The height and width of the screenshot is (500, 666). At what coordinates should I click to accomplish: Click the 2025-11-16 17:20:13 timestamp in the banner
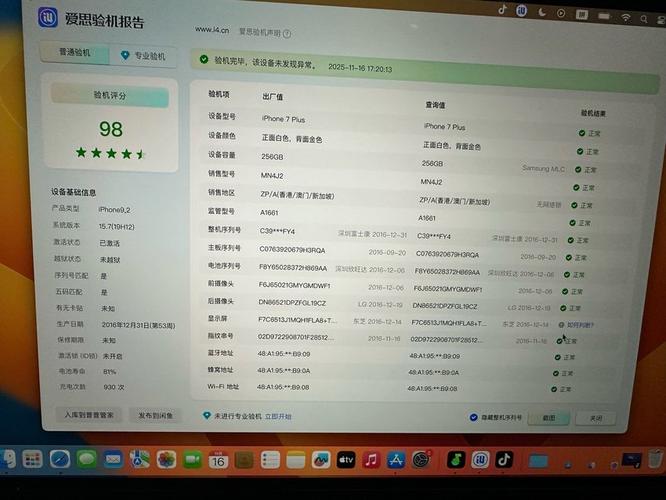point(360,68)
